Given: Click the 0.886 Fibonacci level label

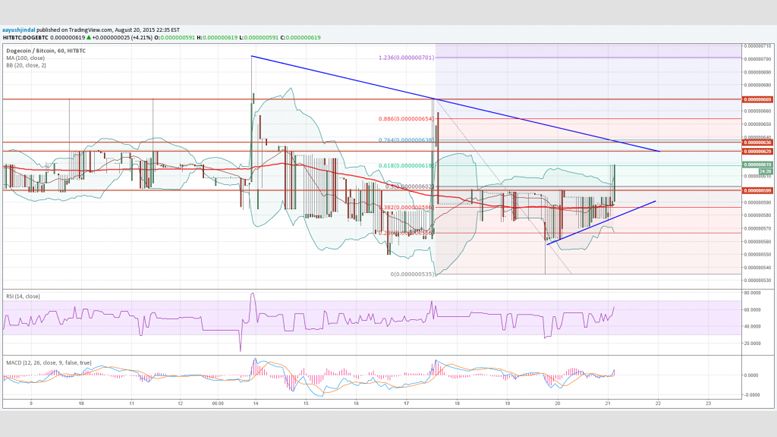Looking at the screenshot, I should 406,119.
